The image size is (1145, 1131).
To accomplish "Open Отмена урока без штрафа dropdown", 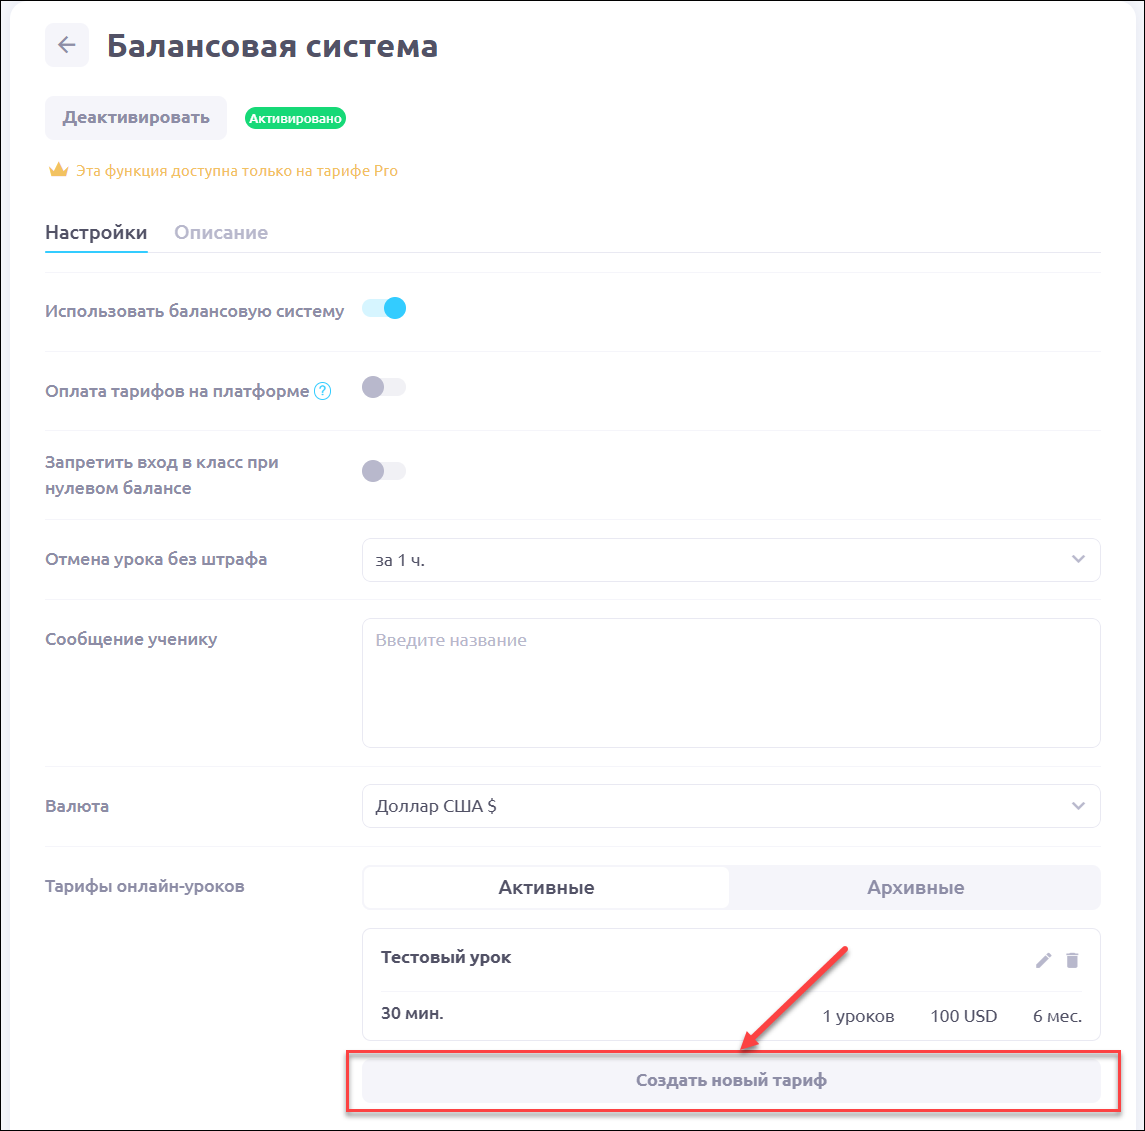I will pos(730,560).
